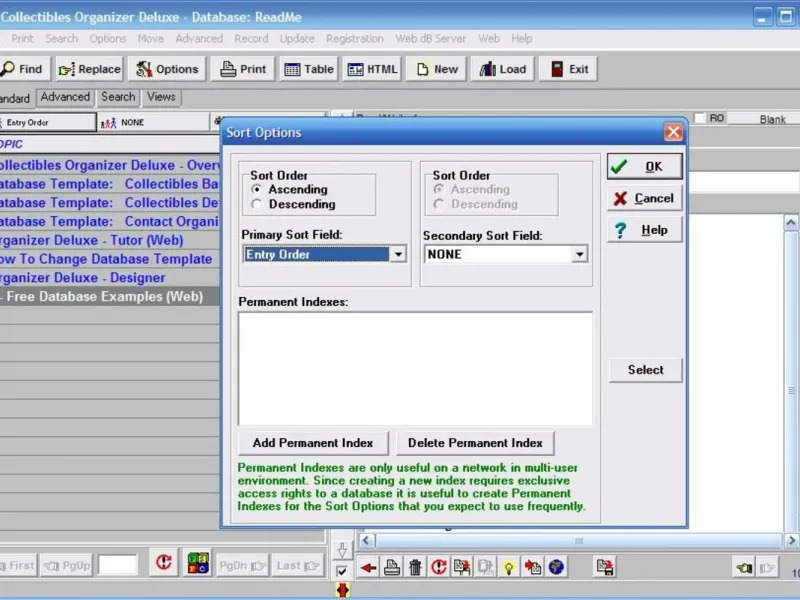Open the Search menu in the menu bar
Image resolution: width=800 pixels, height=600 pixels.
point(62,39)
